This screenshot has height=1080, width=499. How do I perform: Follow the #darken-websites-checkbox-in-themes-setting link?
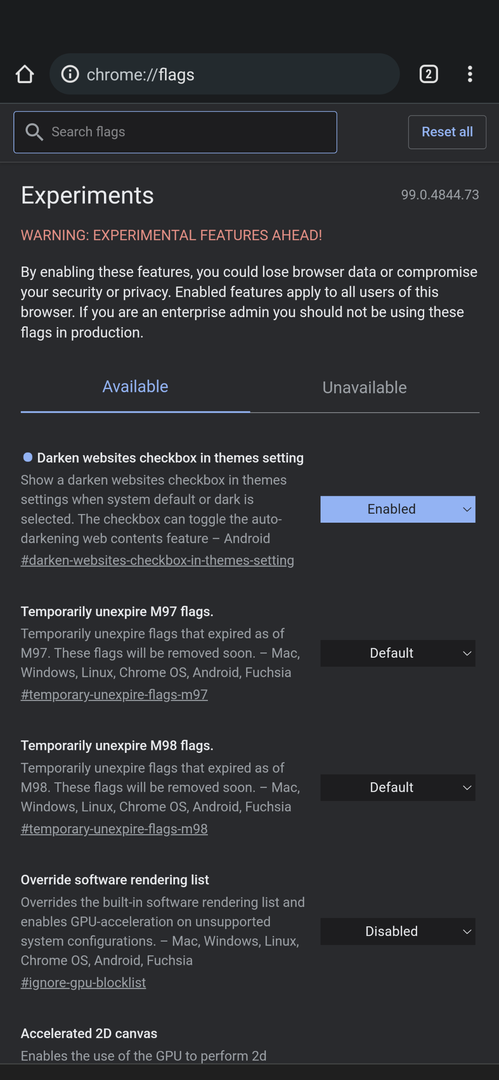point(157,560)
